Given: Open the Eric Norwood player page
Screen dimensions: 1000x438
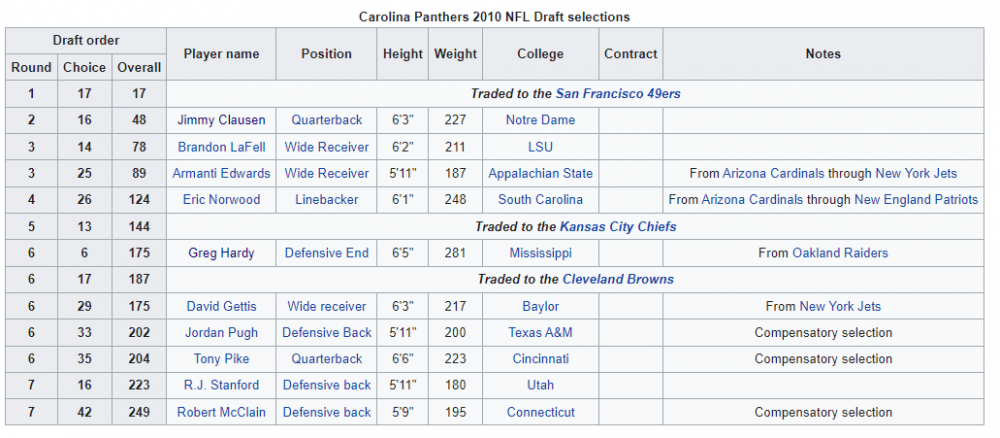Looking at the screenshot, I should pyautogui.click(x=221, y=200).
